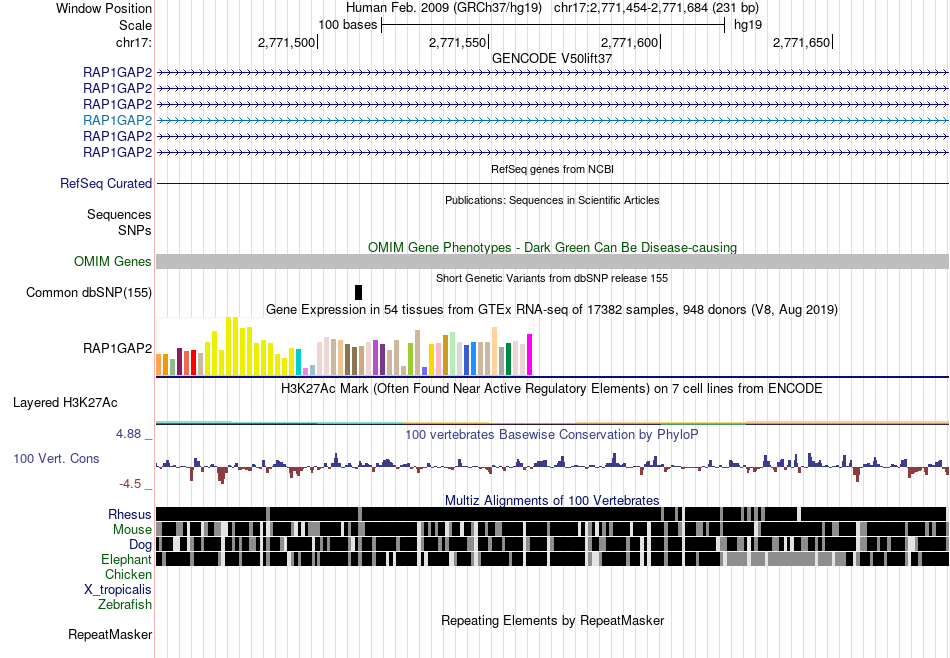Click the OMIM Gene Phenotypes track title
Image resolution: width=950 pixels, height=658 pixels.
[552, 247]
